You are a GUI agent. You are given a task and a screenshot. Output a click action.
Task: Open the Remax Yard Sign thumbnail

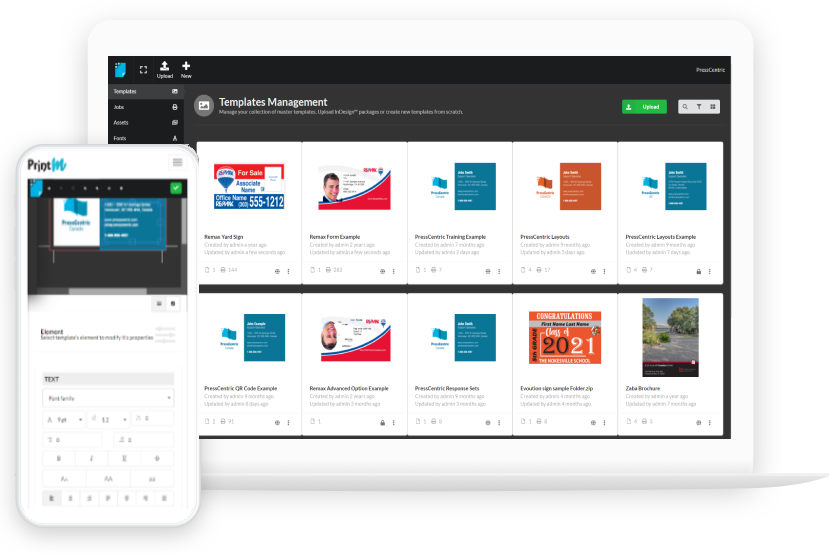(249, 186)
